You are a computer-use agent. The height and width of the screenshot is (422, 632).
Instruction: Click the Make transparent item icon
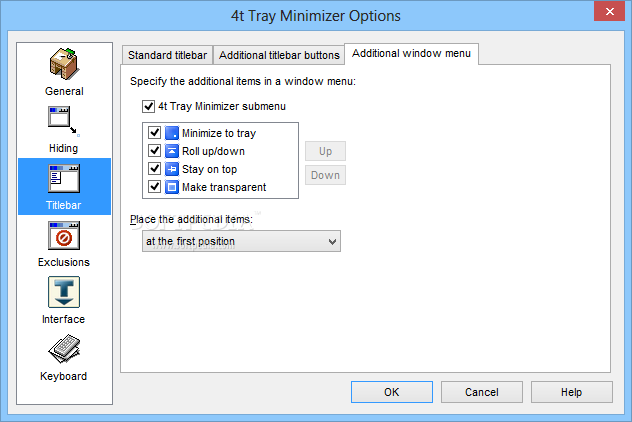click(172, 187)
